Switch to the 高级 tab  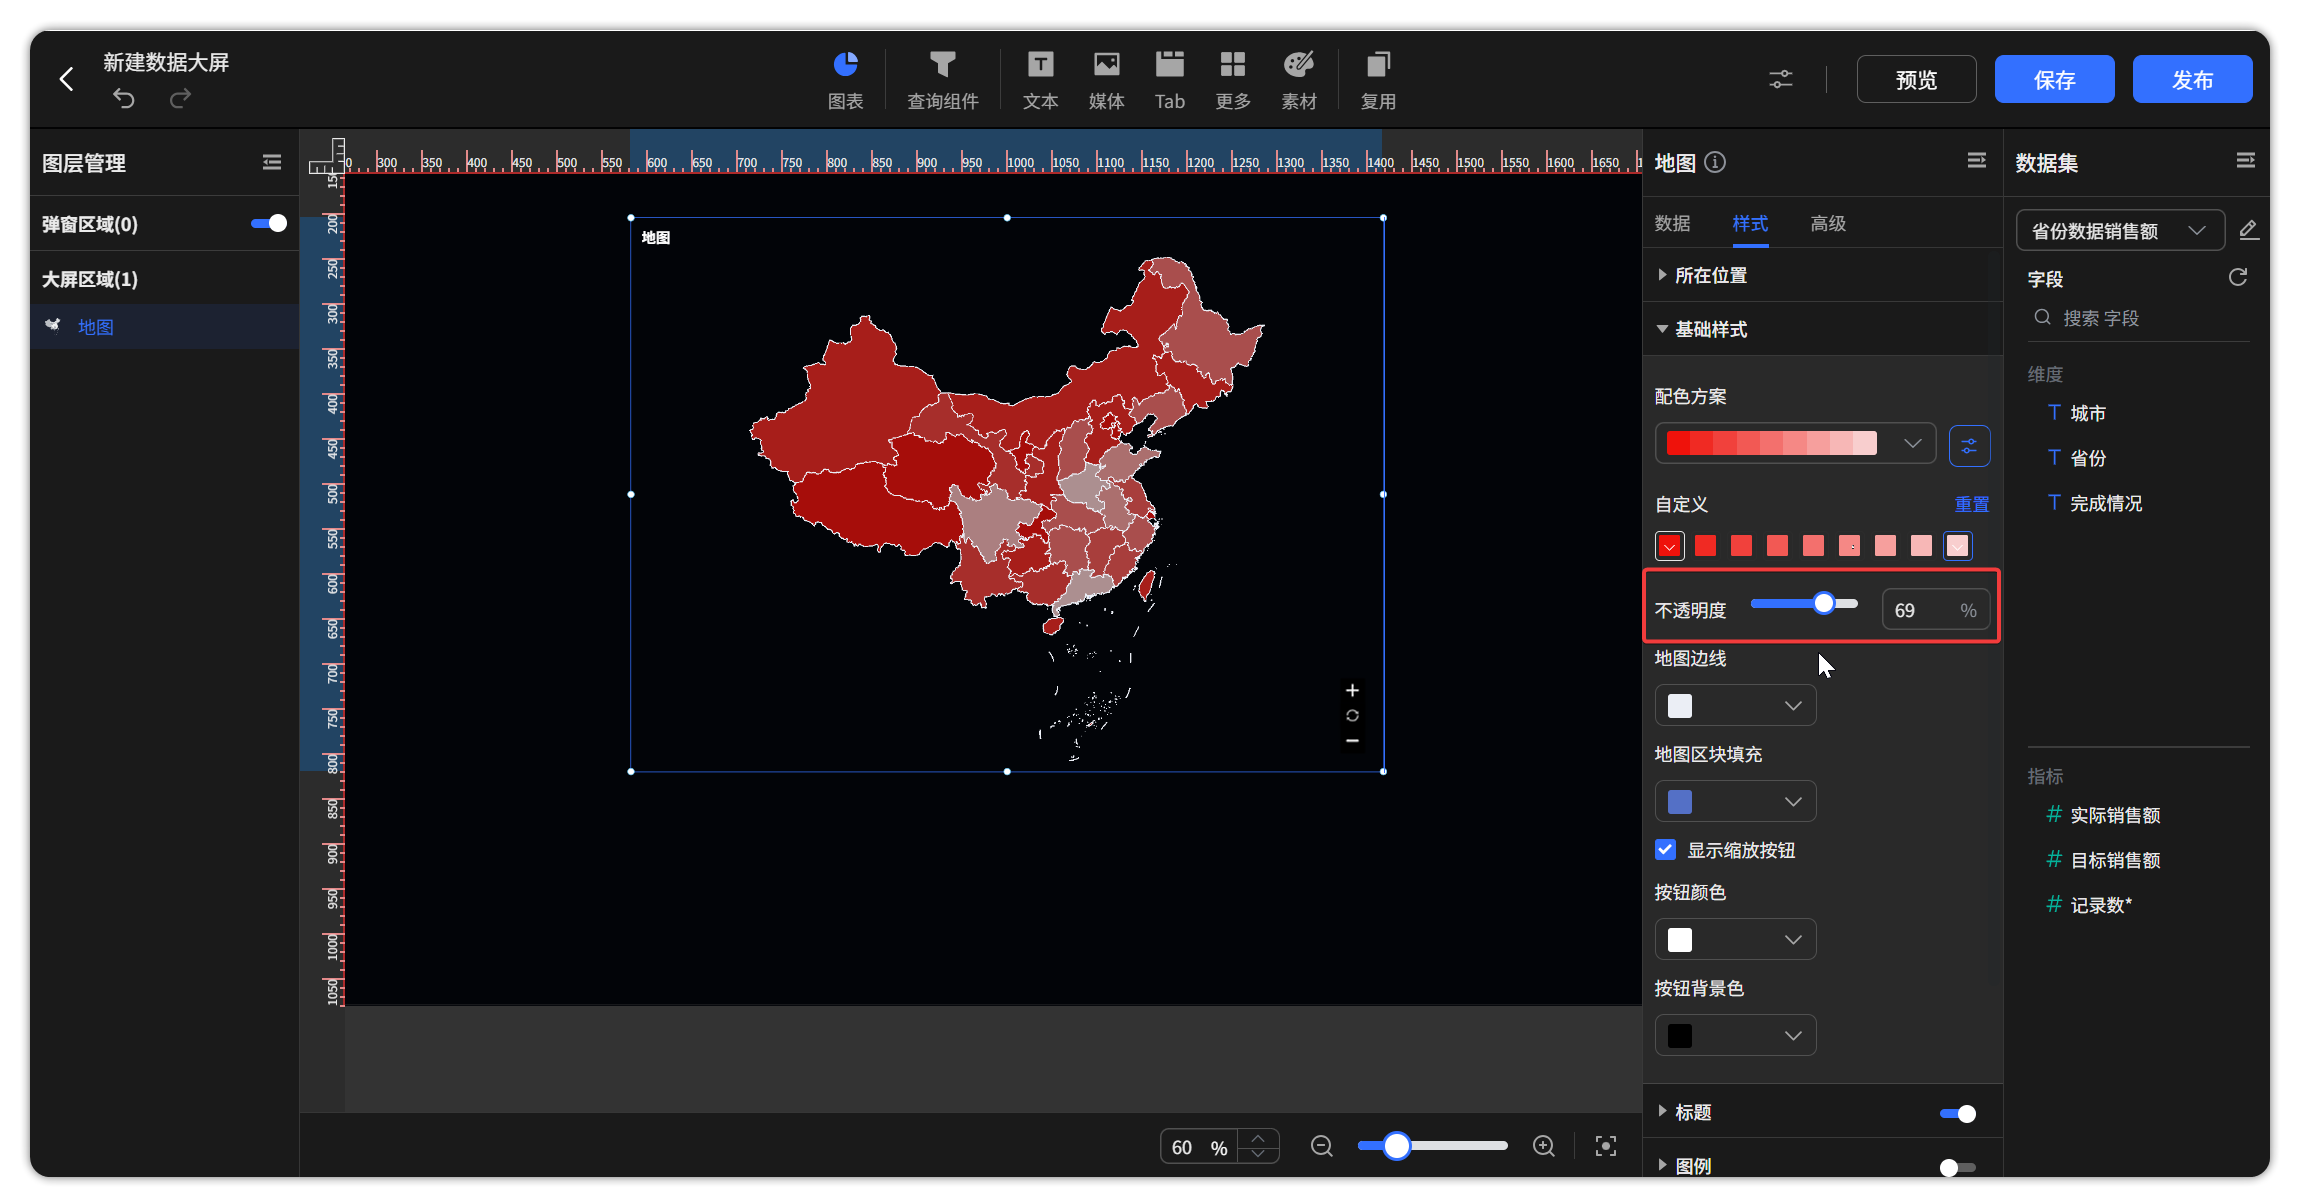pyautogui.click(x=1828, y=223)
